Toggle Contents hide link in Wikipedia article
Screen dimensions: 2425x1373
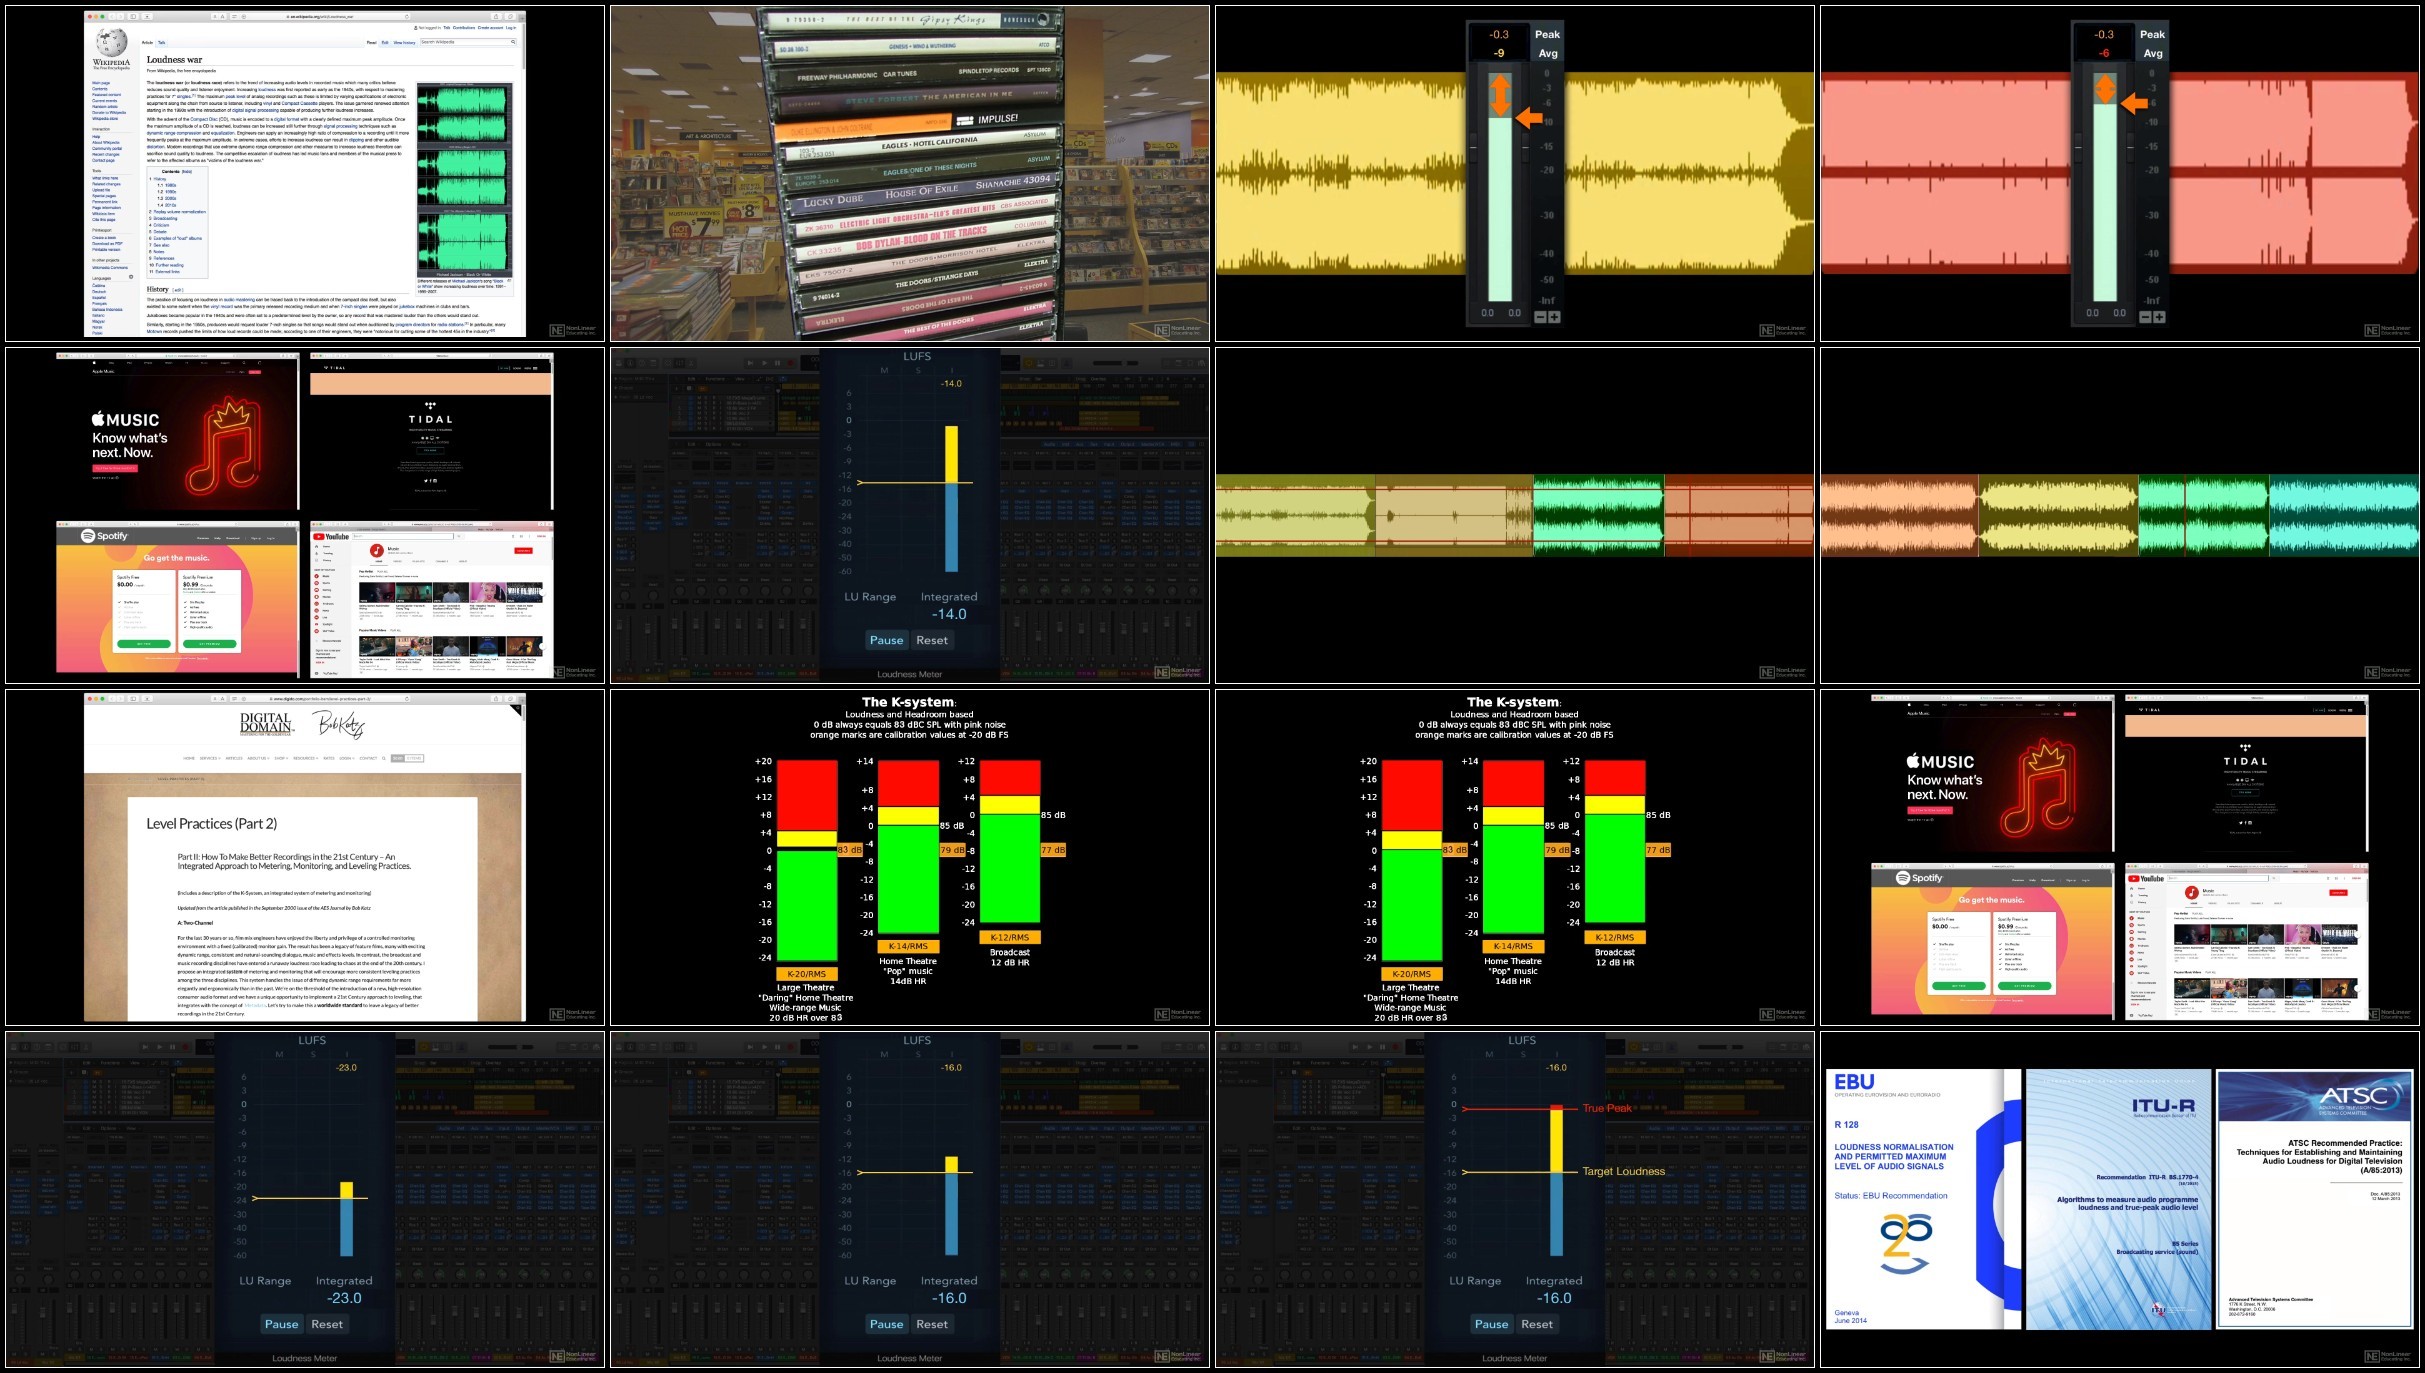[187, 171]
